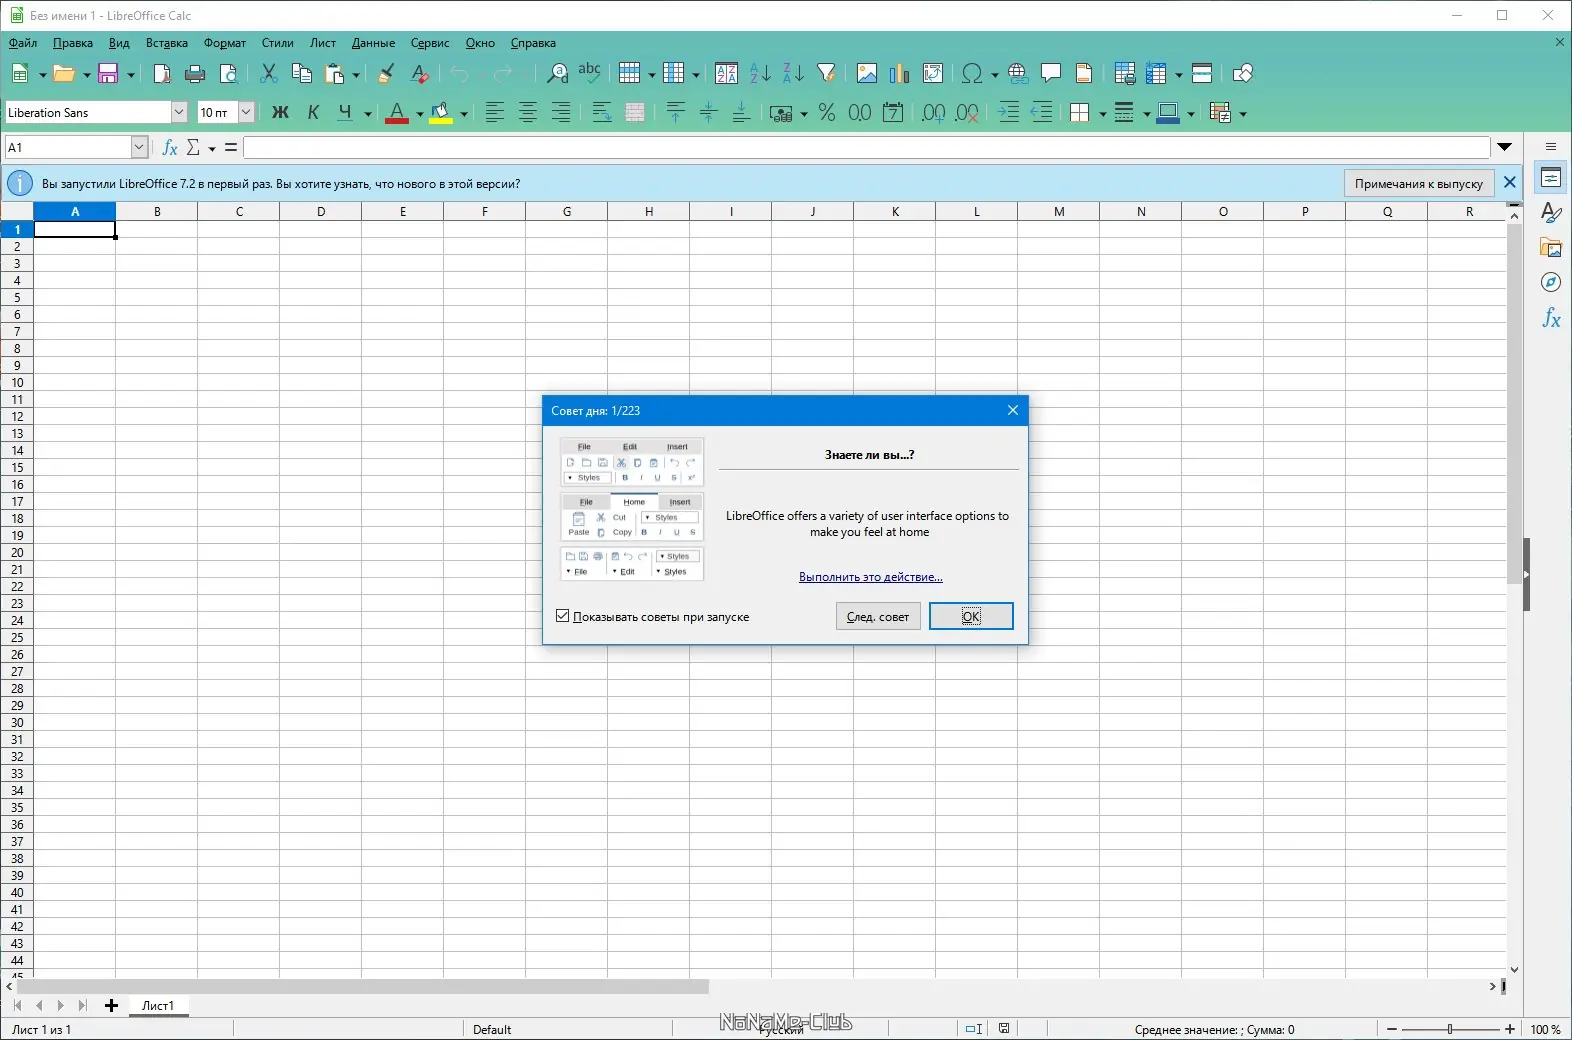The height and width of the screenshot is (1040, 1572).
Task: Adjust the zoom slider in status bar
Action: (1450, 1029)
